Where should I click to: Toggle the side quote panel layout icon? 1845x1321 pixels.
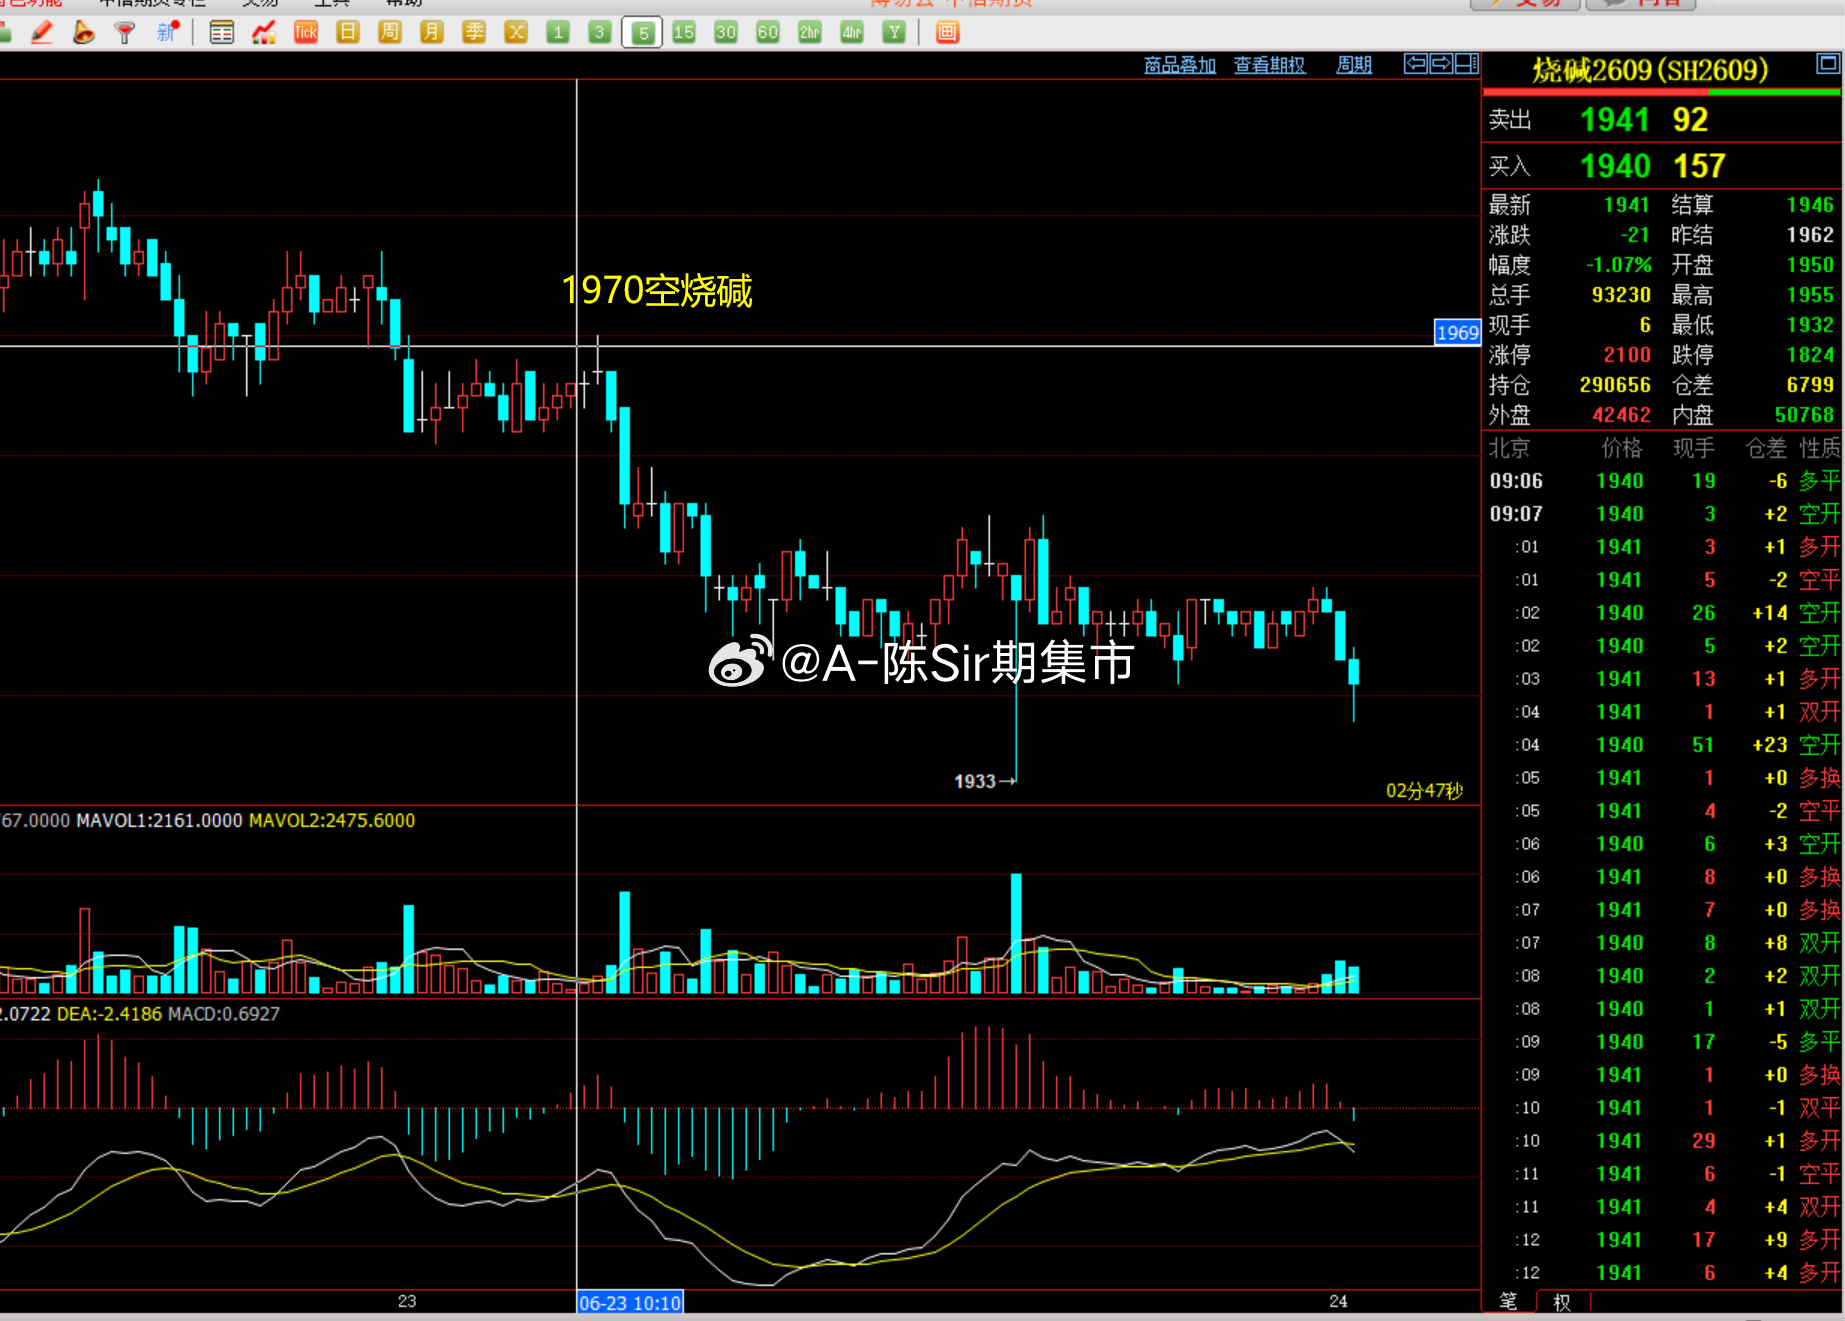point(1467,64)
